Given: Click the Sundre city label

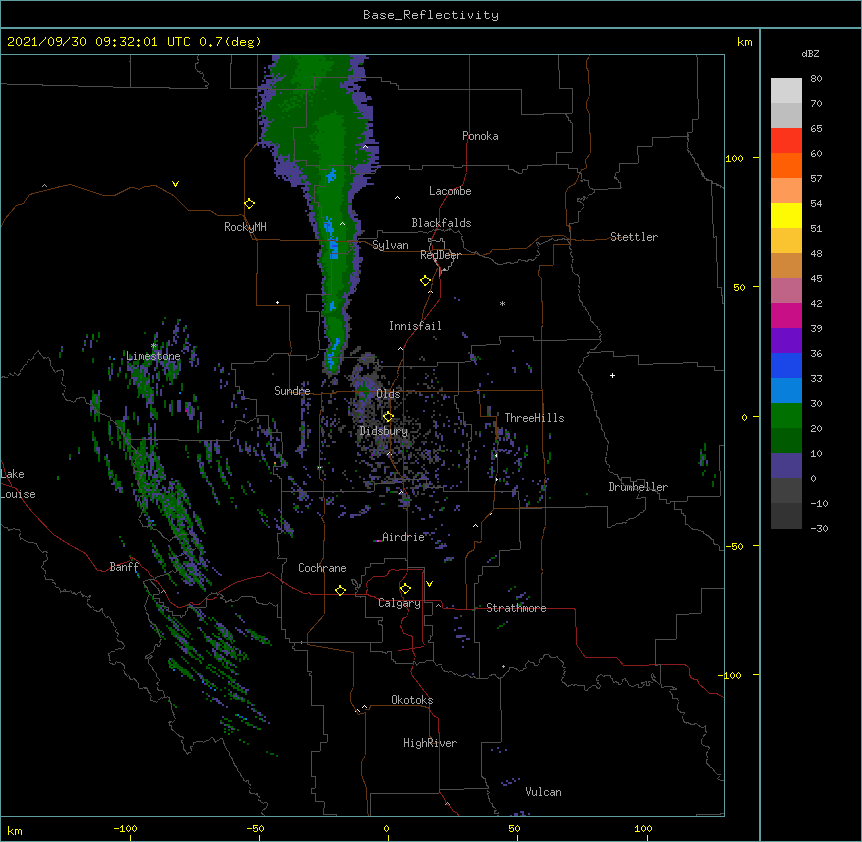Looking at the screenshot, I should (292, 391).
